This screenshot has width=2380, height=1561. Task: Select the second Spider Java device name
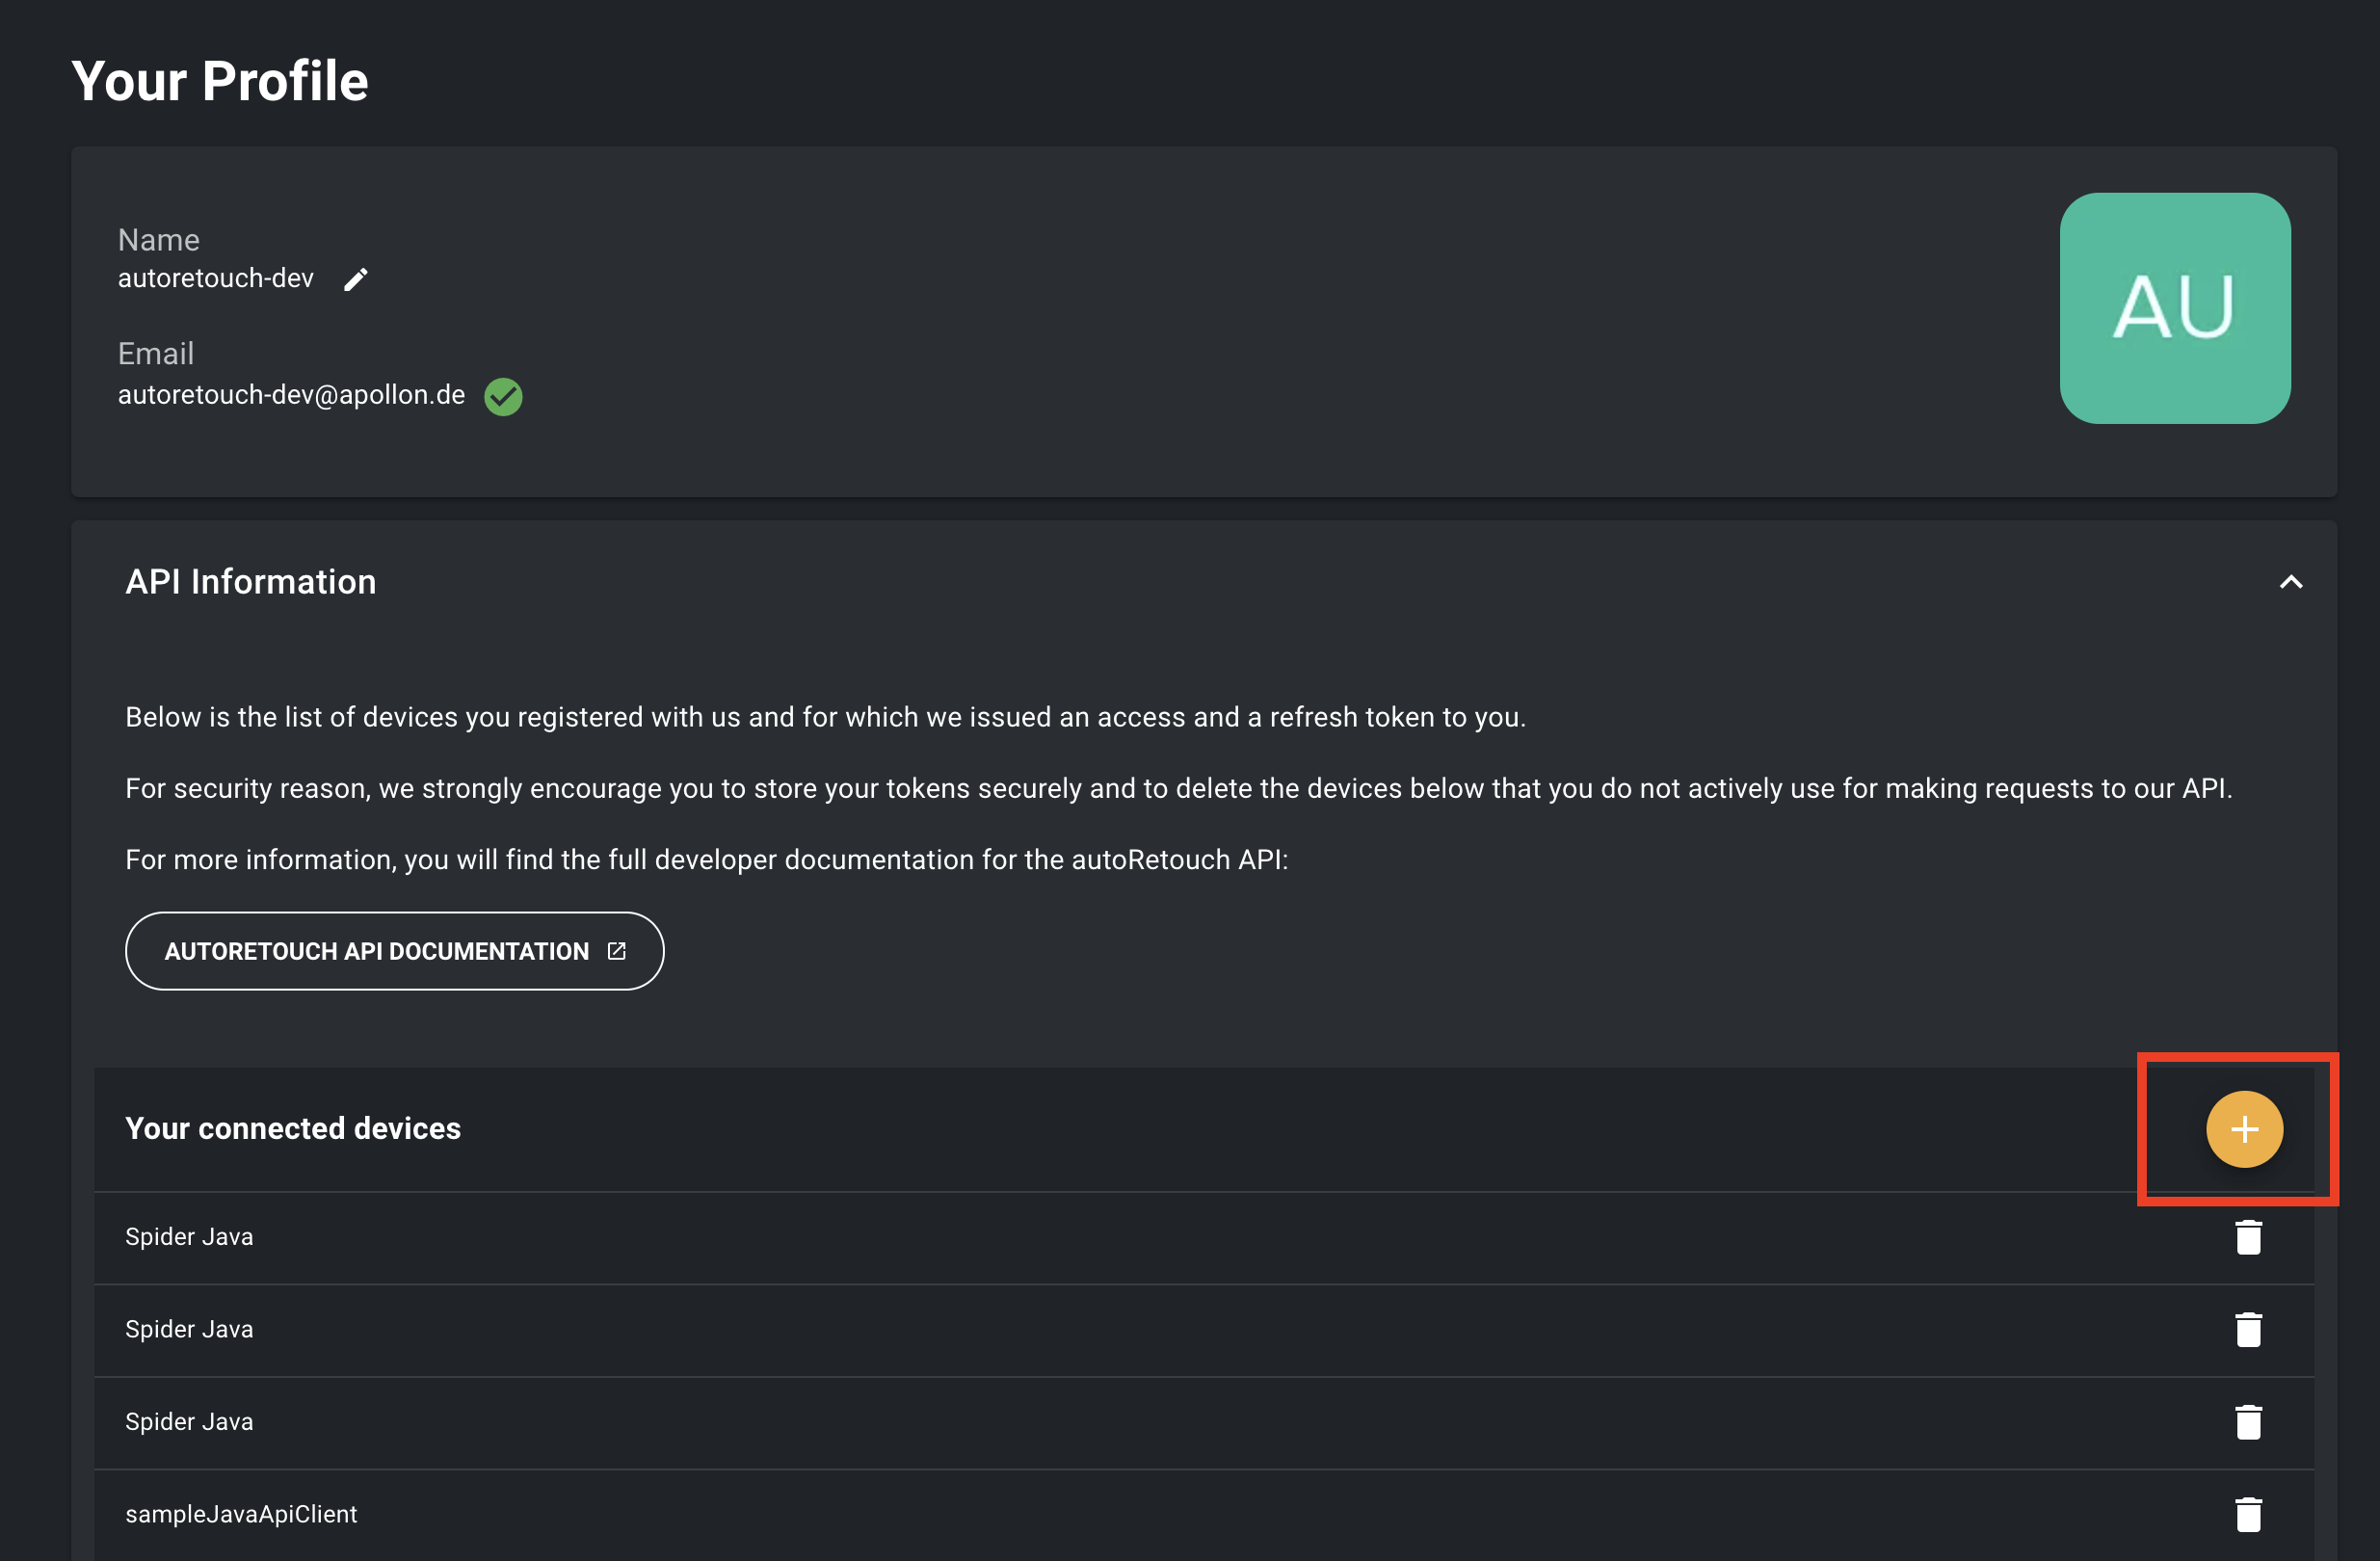189,1329
